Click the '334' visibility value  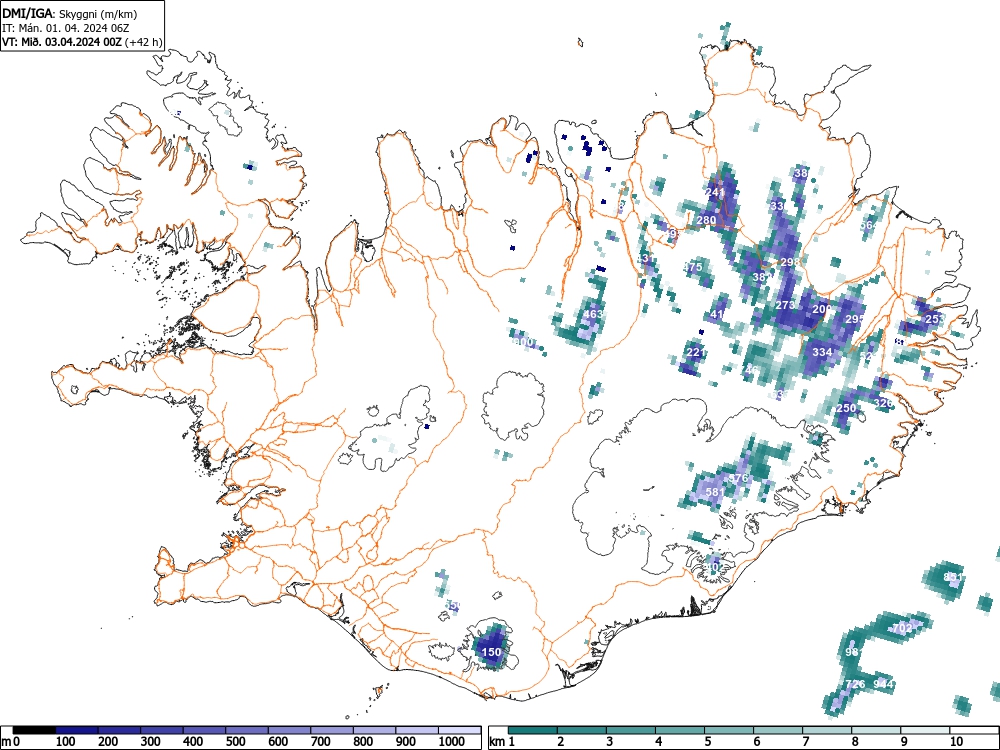point(822,351)
